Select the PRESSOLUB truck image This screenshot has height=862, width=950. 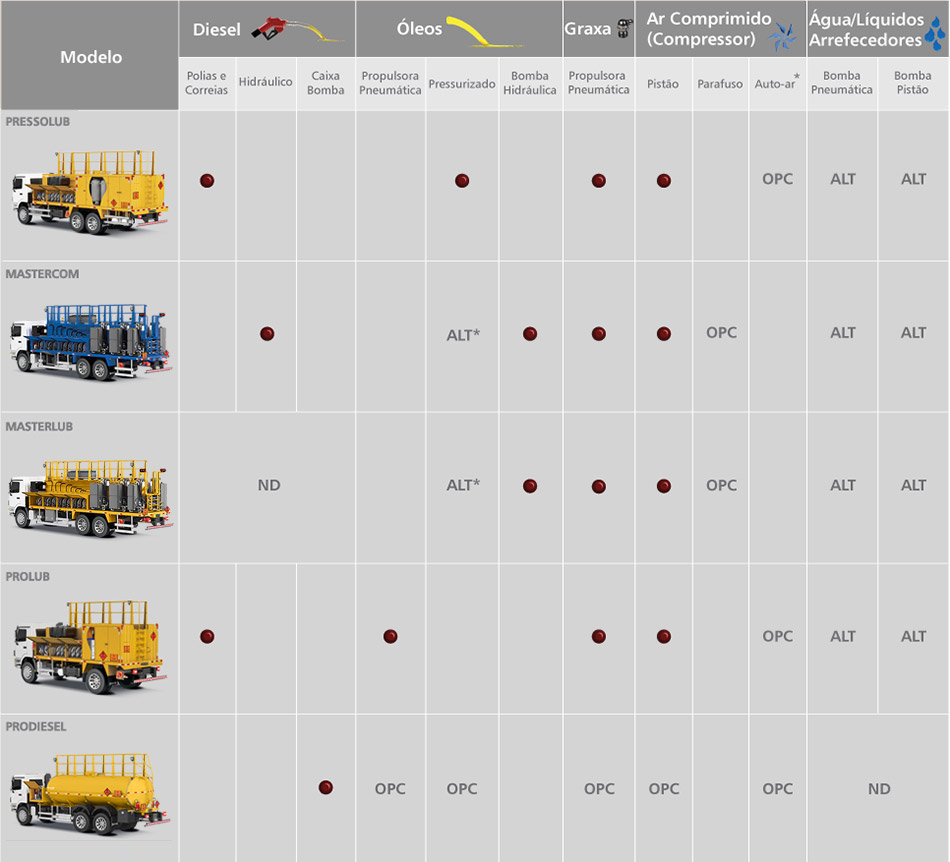click(x=90, y=191)
